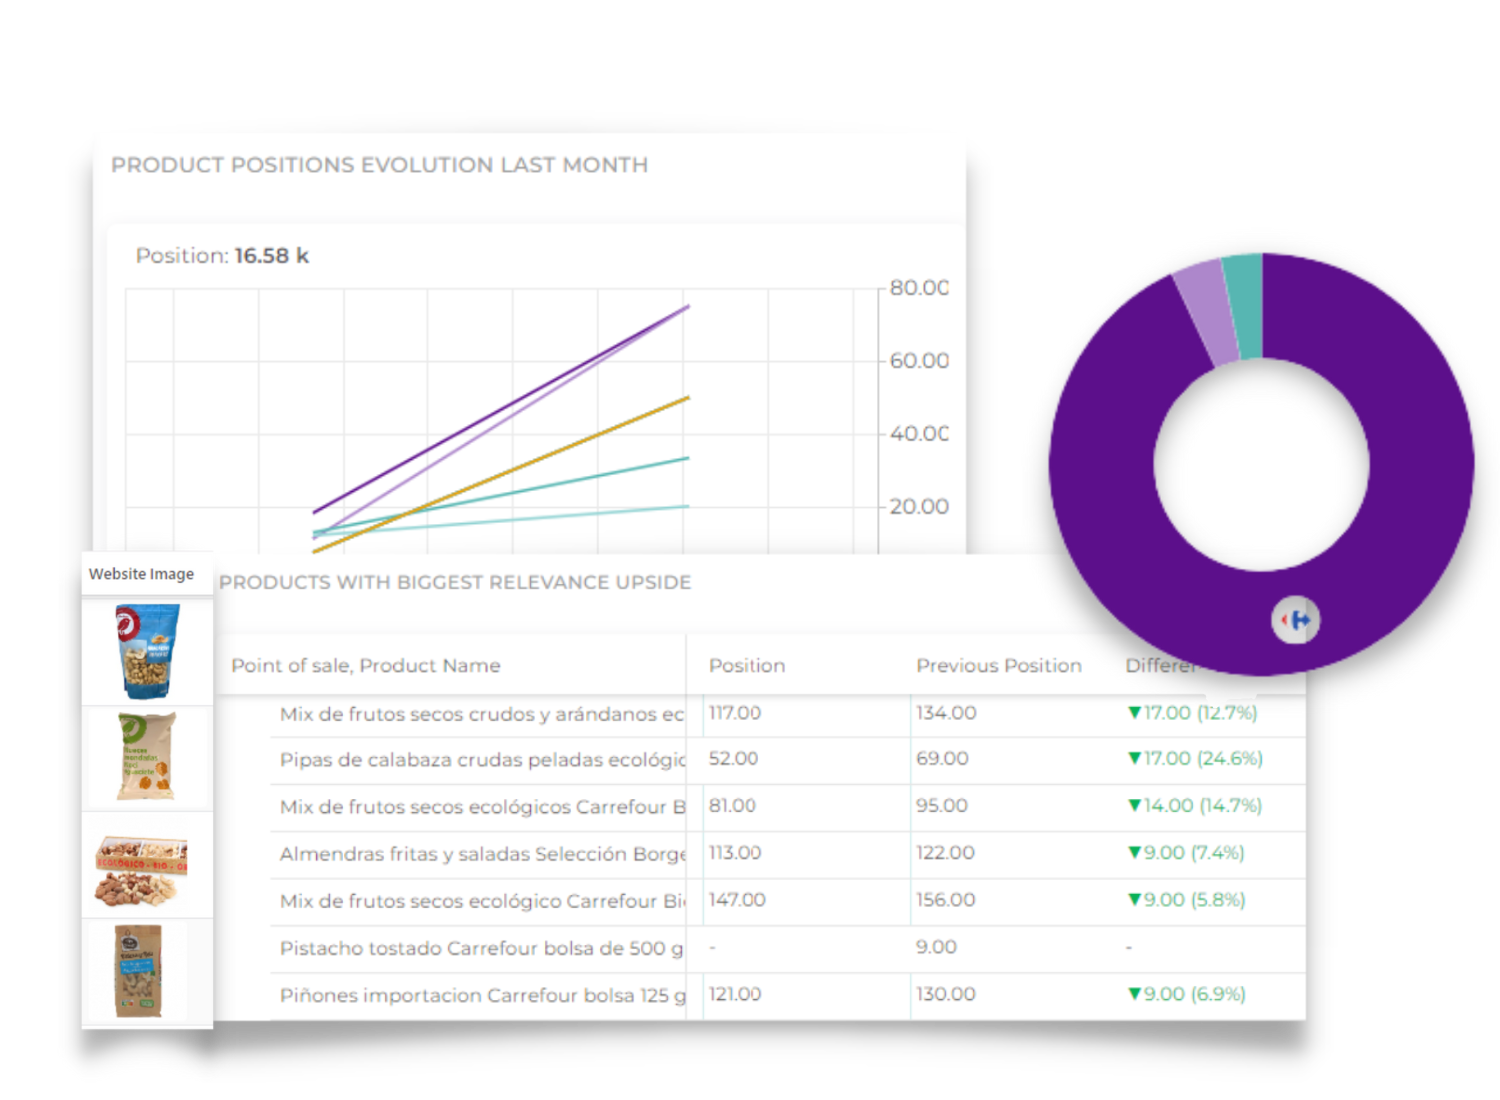Open the brown nut bag thumbnail at bottom

click(x=138, y=970)
